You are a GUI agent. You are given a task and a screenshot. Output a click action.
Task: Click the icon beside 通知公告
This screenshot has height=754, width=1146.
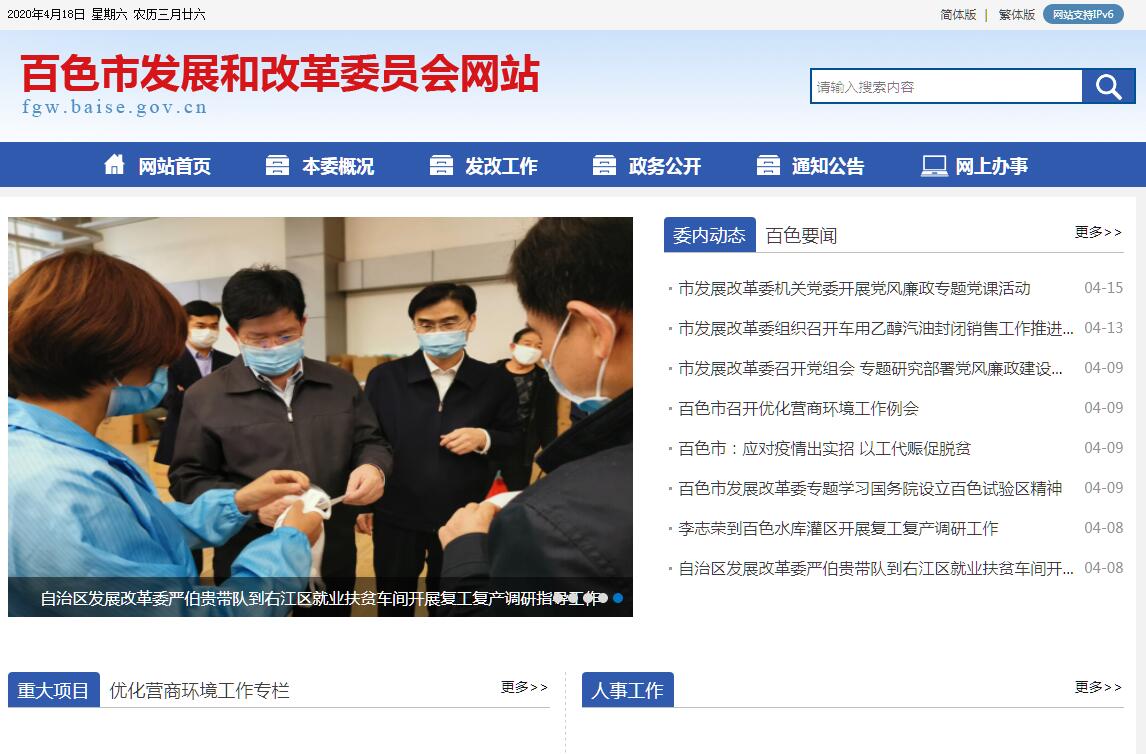pos(767,165)
